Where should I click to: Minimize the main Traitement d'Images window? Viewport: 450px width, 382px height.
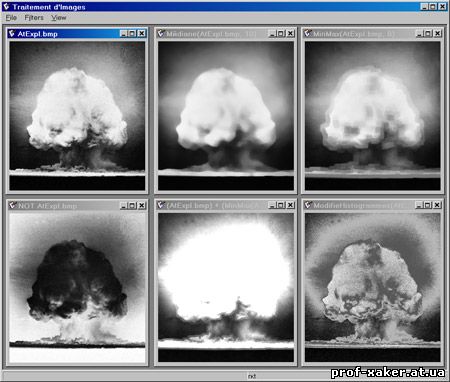coord(424,7)
